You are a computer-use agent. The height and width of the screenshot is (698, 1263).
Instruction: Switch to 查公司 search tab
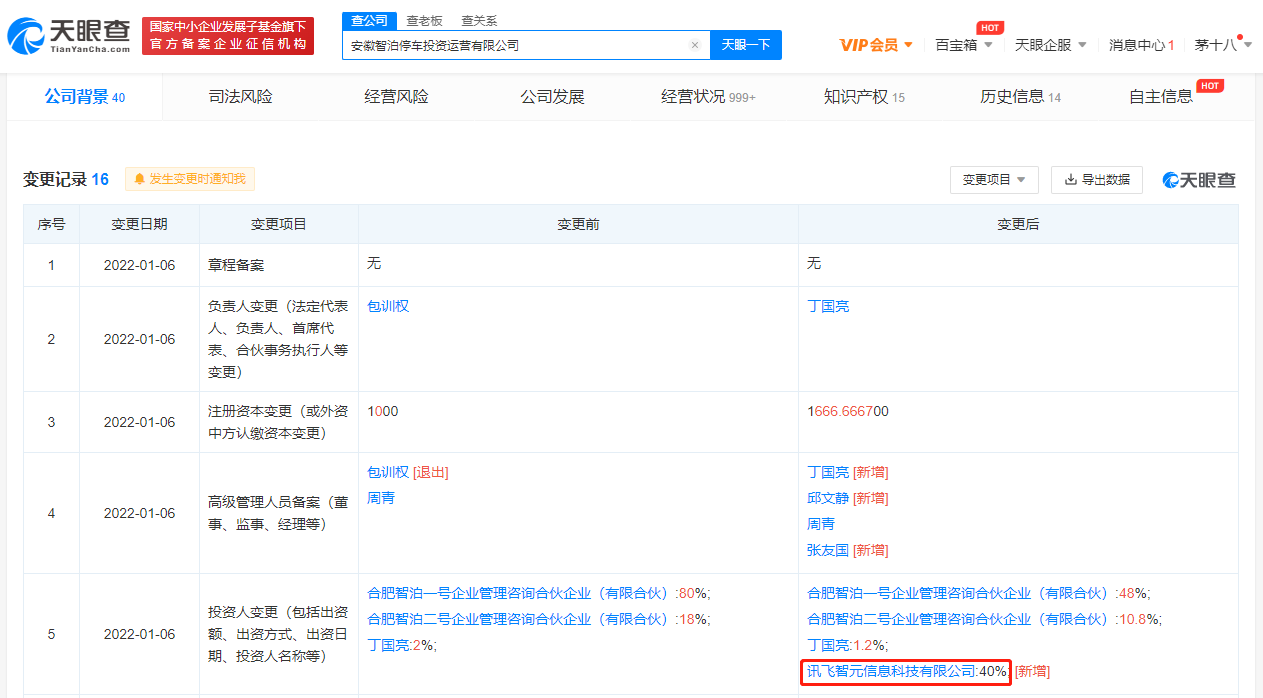click(x=370, y=21)
